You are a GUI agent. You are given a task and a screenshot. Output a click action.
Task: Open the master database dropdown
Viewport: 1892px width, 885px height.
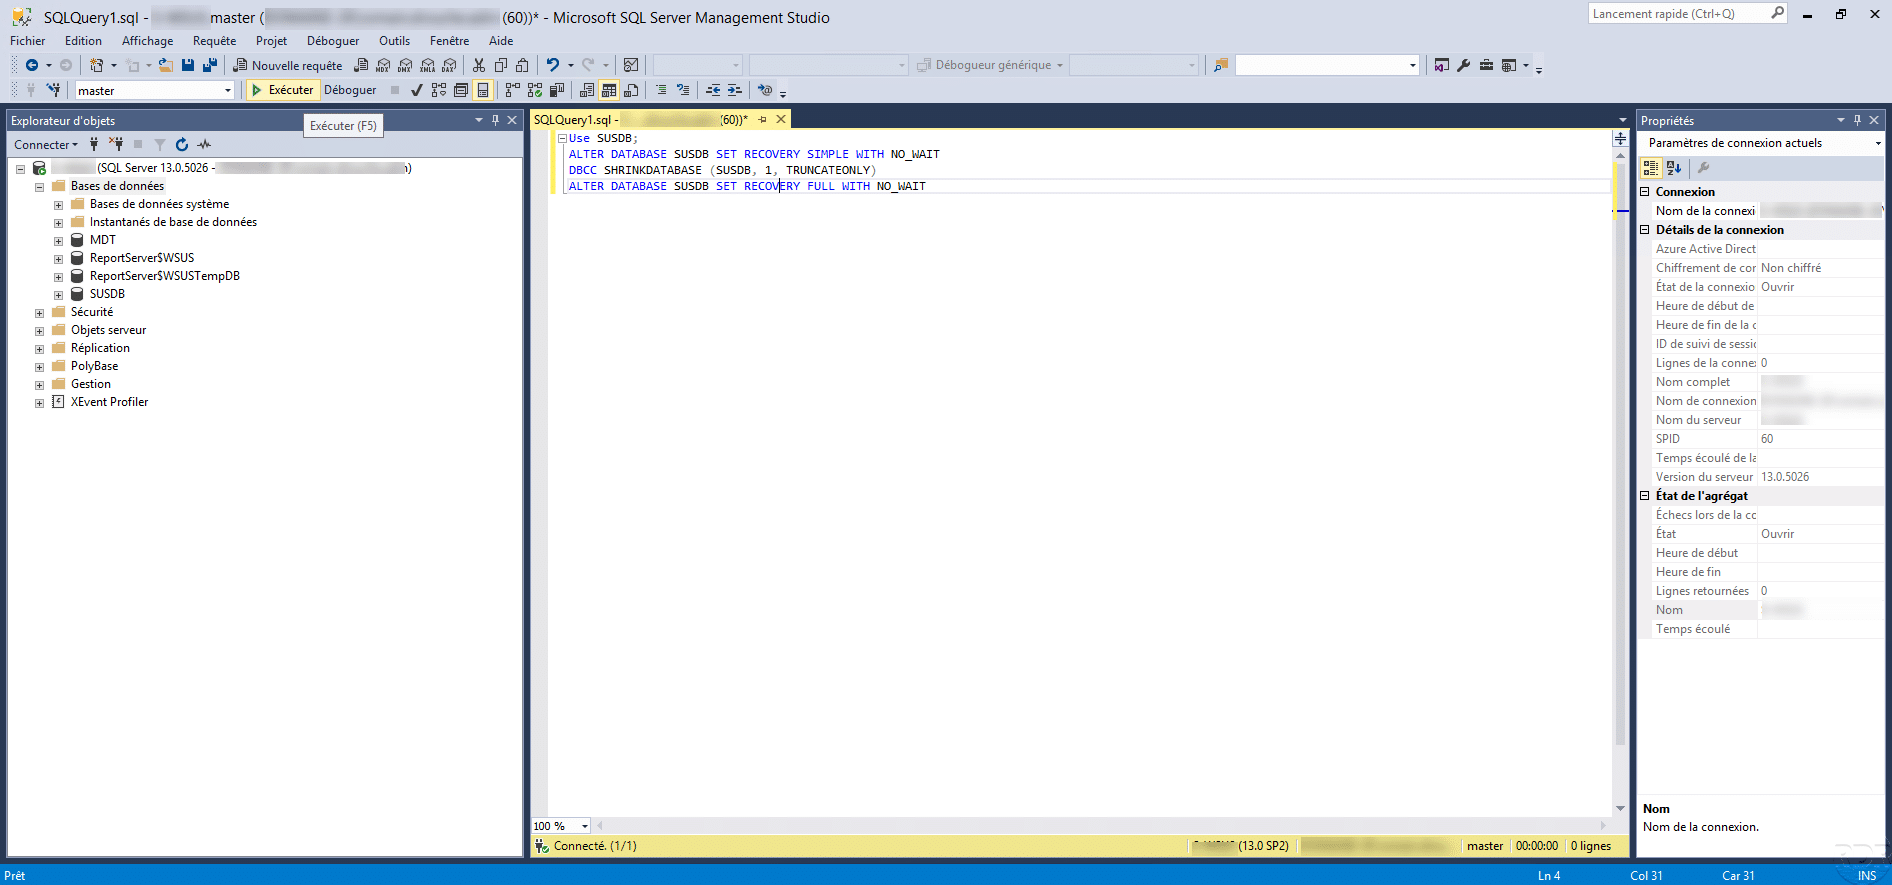pos(228,90)
